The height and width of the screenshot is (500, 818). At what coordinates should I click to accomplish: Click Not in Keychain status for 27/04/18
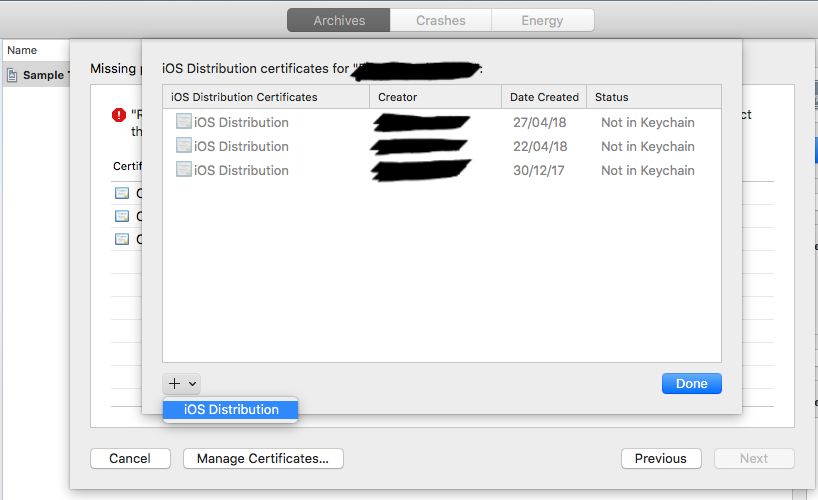pos(648,122)
